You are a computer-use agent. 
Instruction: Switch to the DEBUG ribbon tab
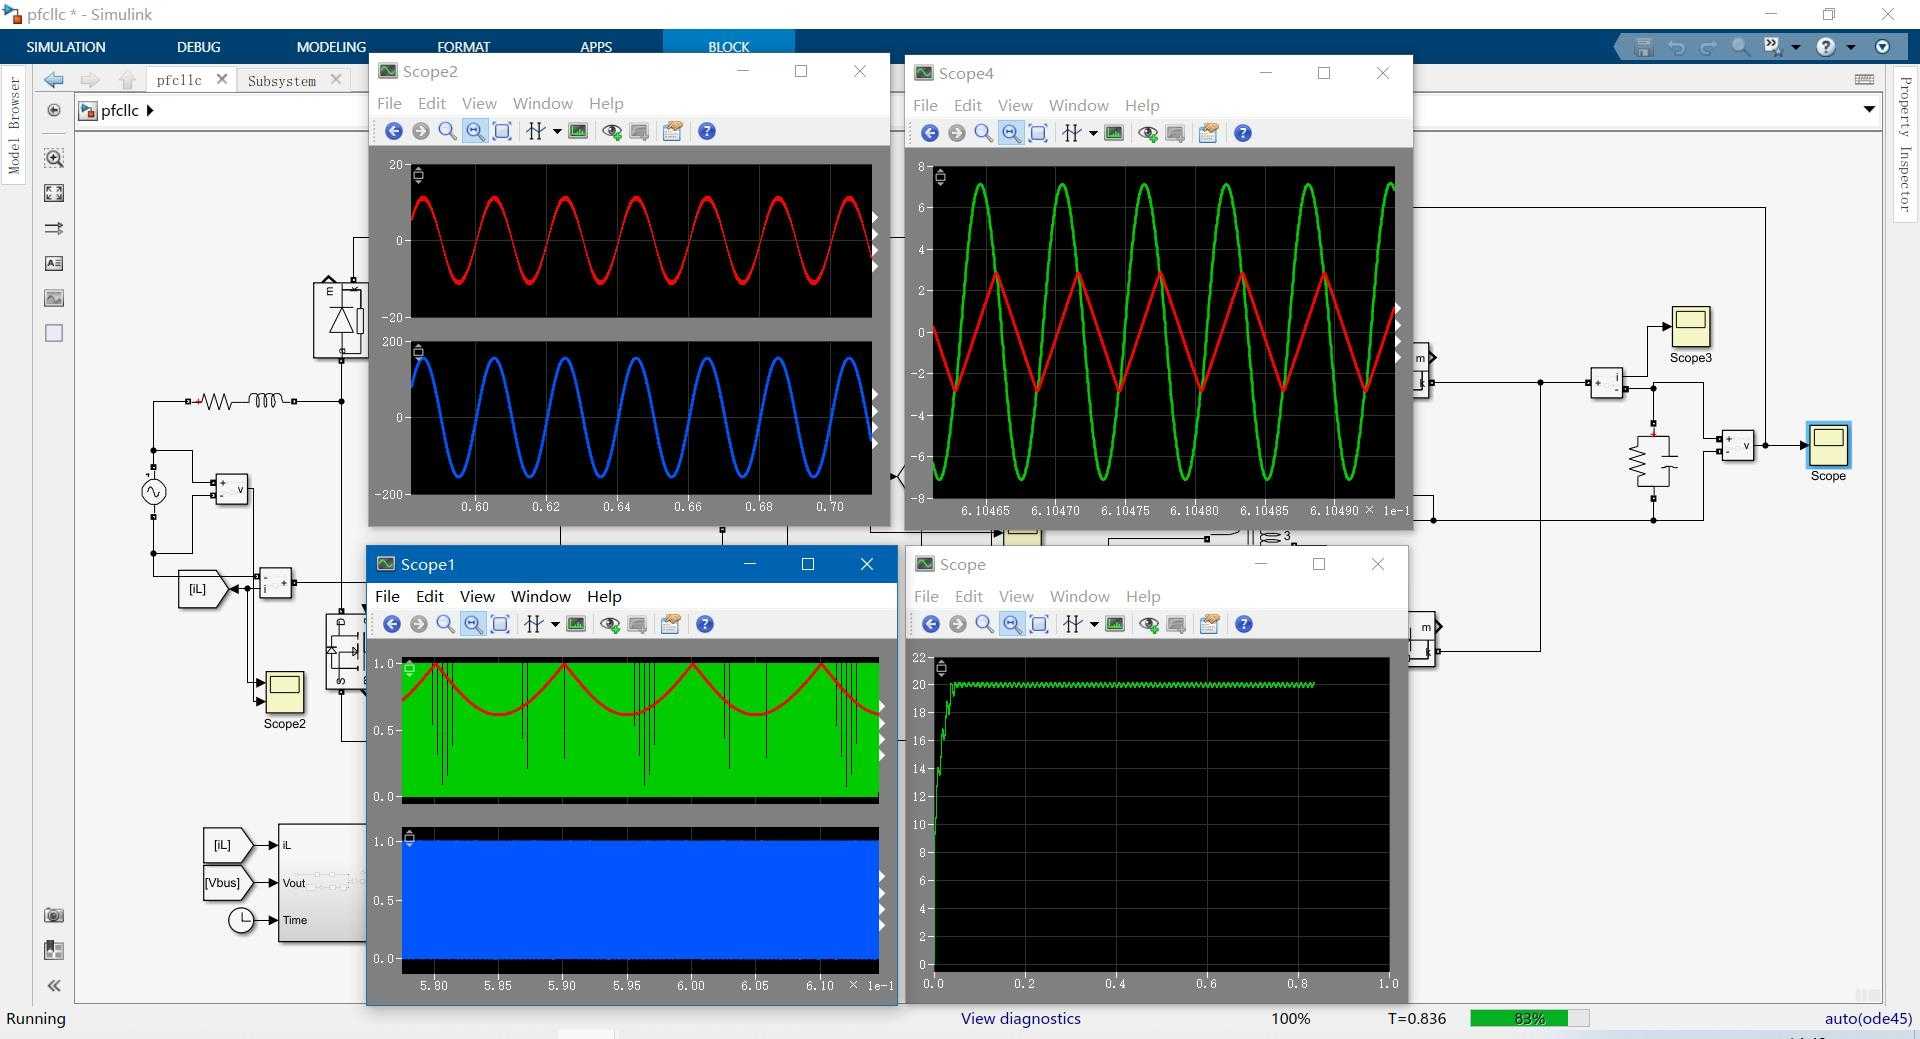pos(198,47)
